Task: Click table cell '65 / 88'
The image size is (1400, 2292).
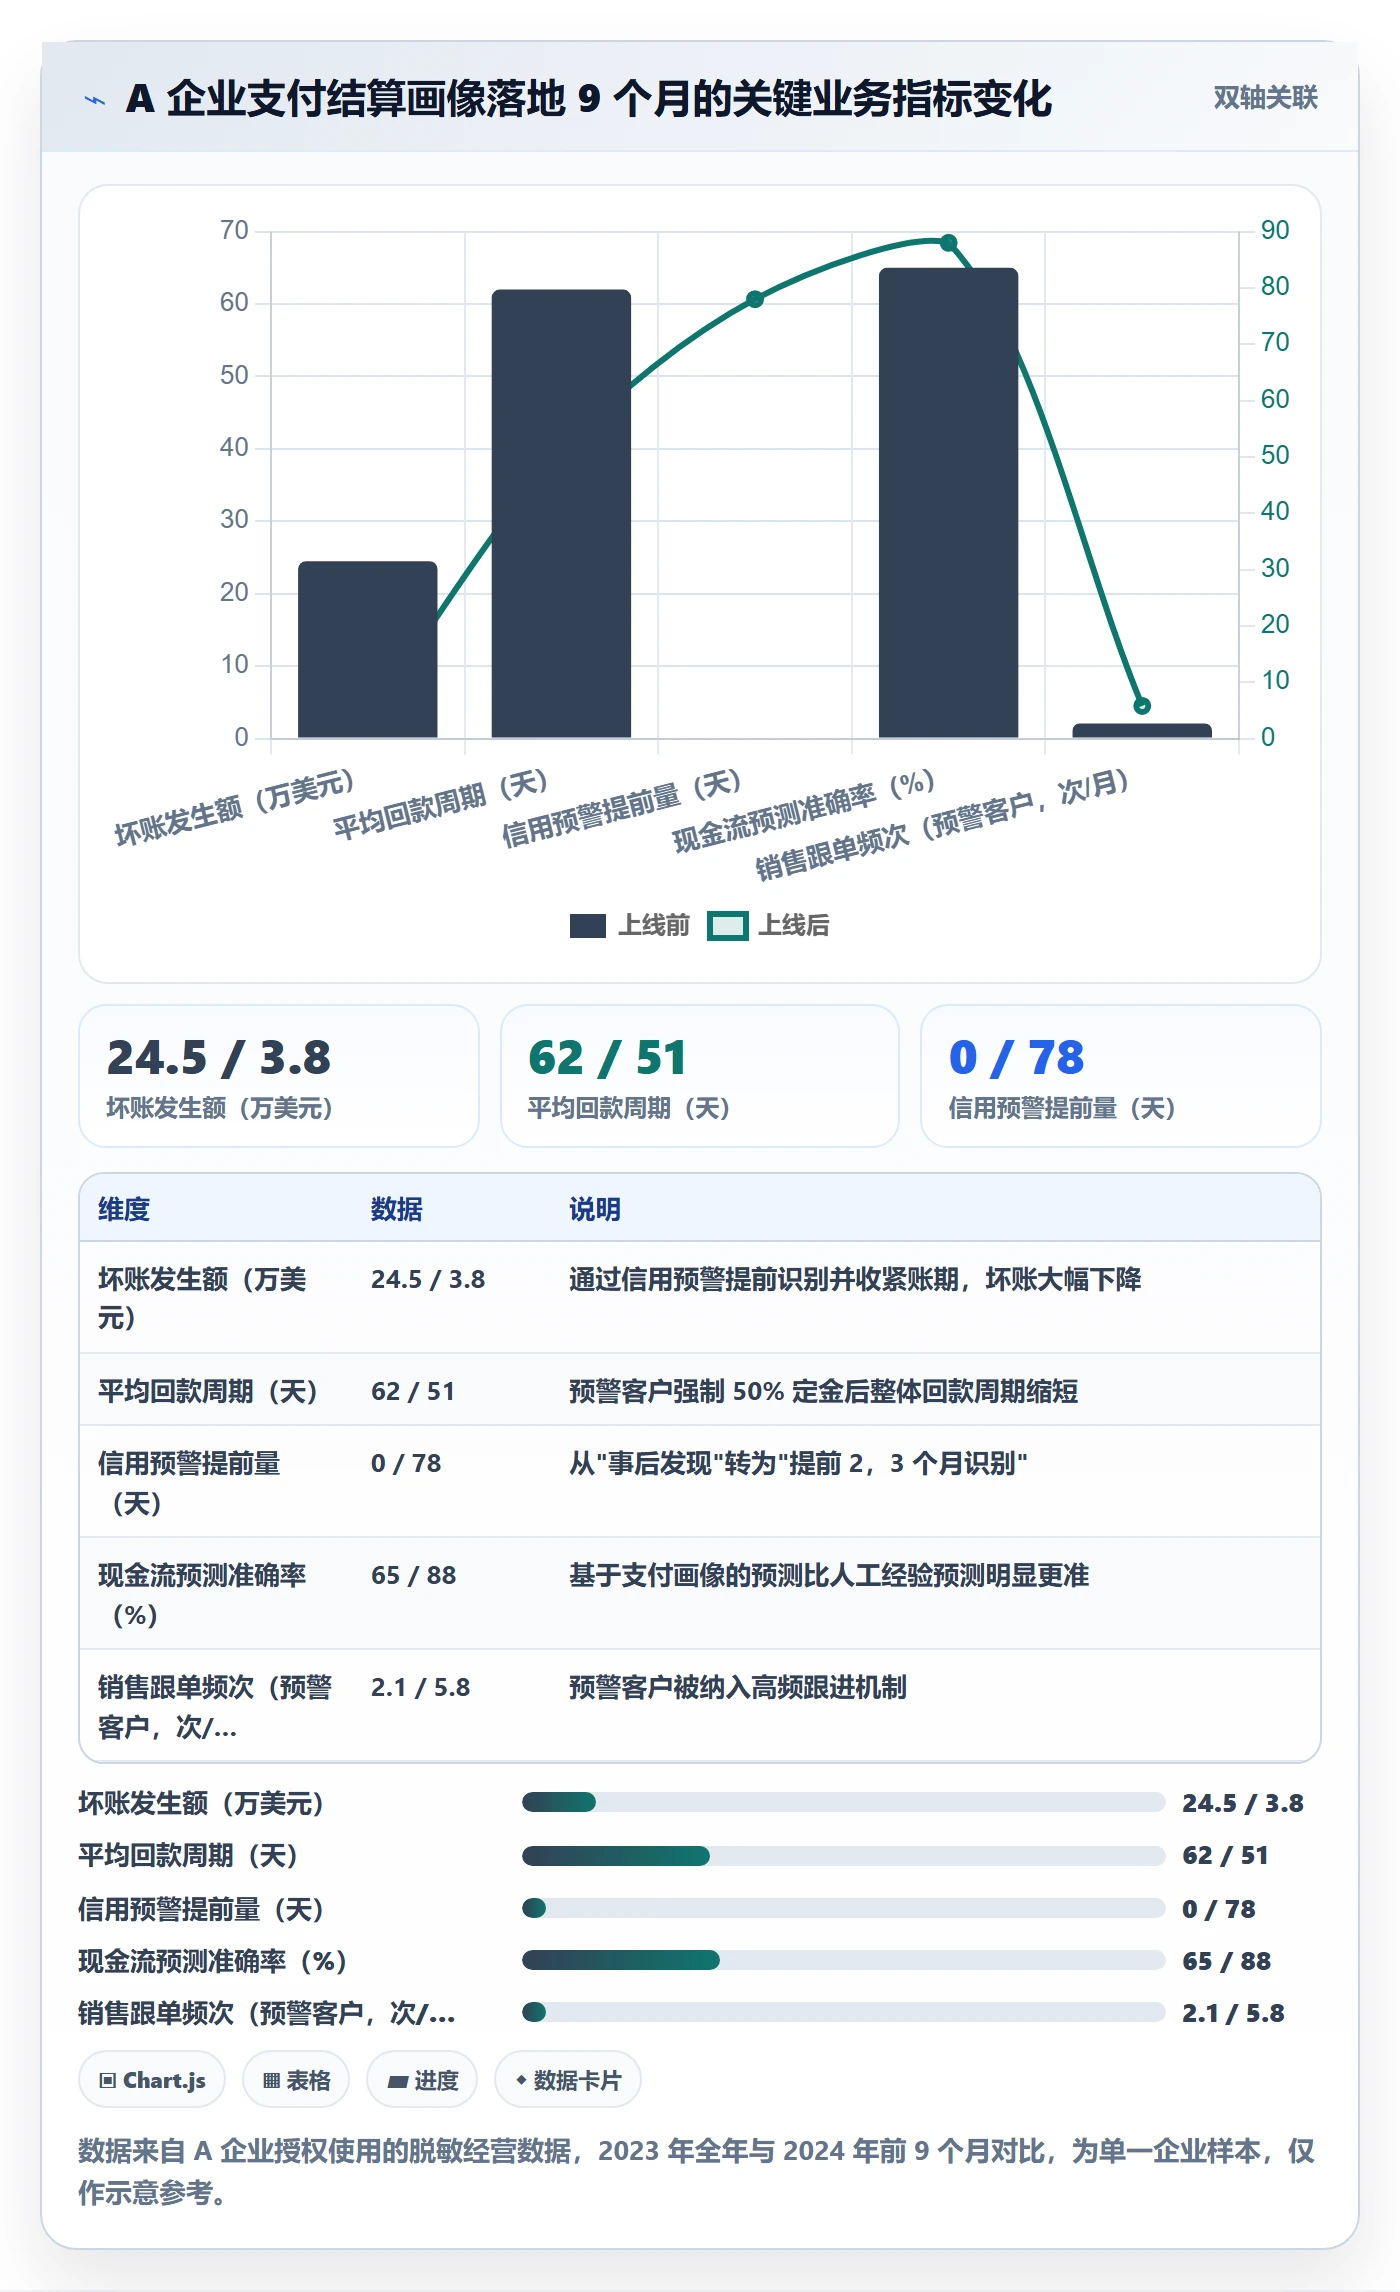Action: click(x=414, y=1575)
